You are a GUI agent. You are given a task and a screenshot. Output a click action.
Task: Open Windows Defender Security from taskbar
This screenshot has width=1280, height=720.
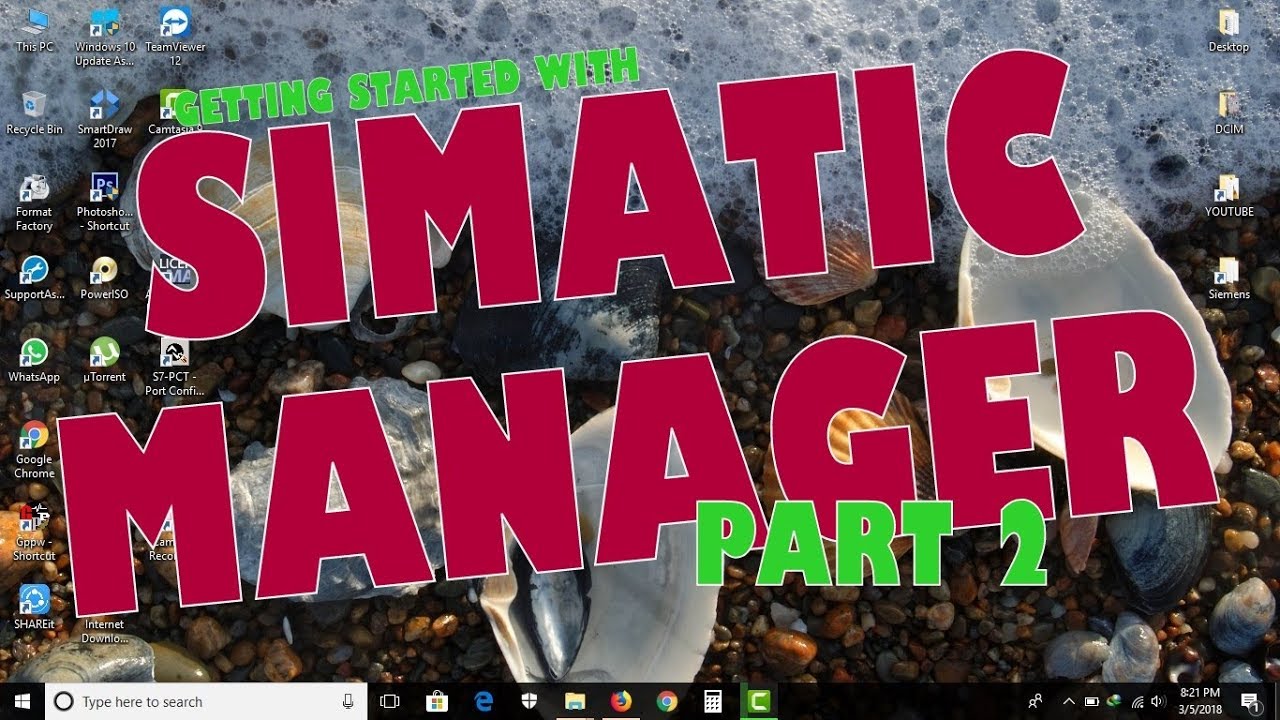point(529,702)
